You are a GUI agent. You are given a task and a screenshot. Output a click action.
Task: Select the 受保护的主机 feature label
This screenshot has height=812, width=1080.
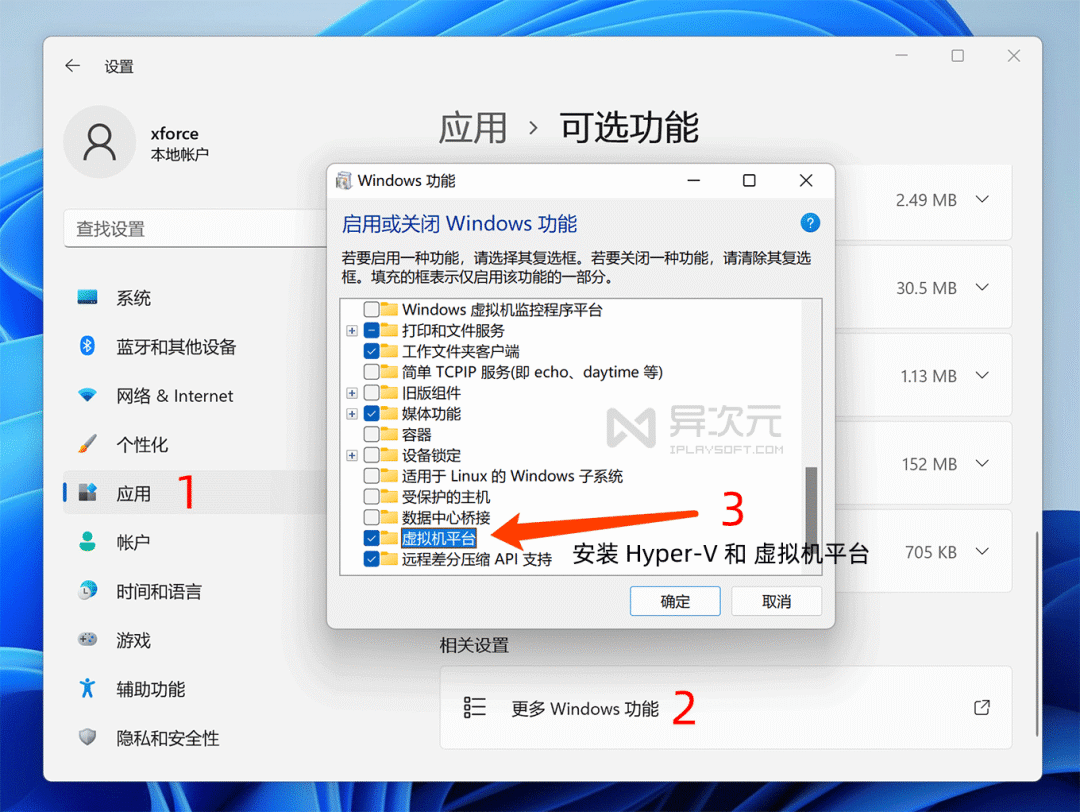pyautogui.click(x=446, y=497)
